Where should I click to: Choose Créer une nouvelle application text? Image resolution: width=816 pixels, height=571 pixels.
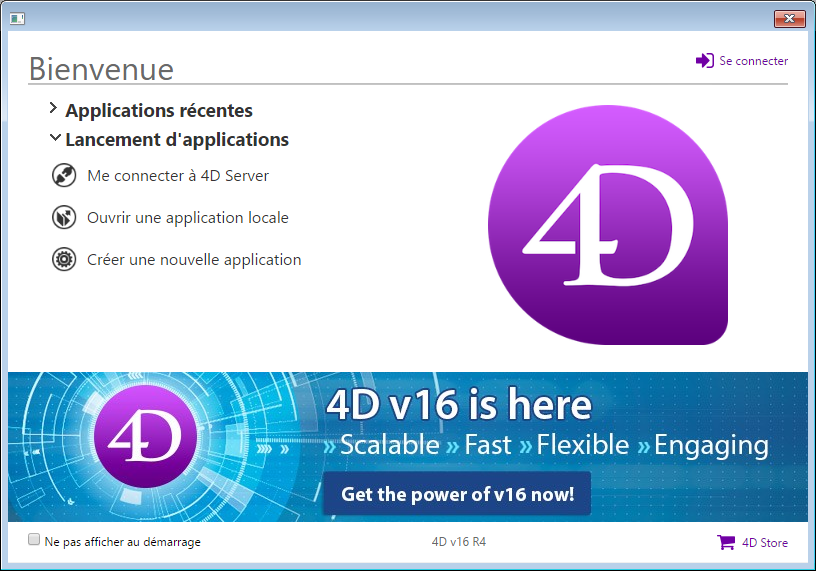click(194, 260)
